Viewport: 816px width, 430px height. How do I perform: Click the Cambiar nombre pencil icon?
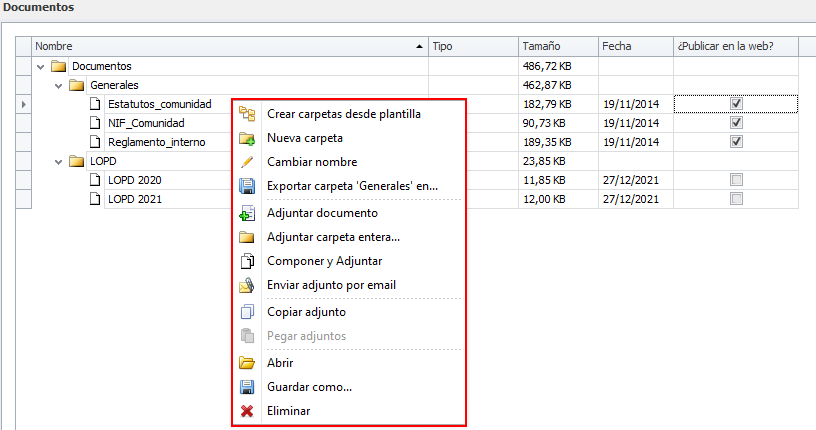point(247,162)
